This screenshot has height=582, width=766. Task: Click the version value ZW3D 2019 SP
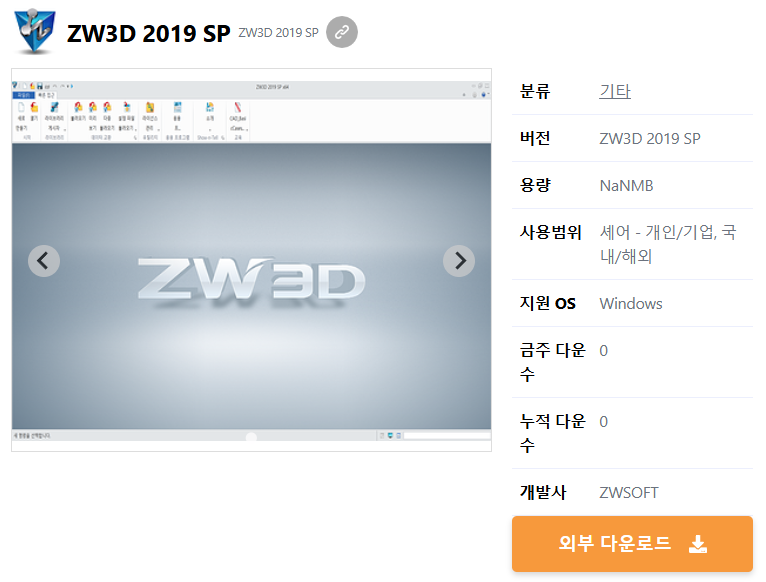click(x=650, y=139)
